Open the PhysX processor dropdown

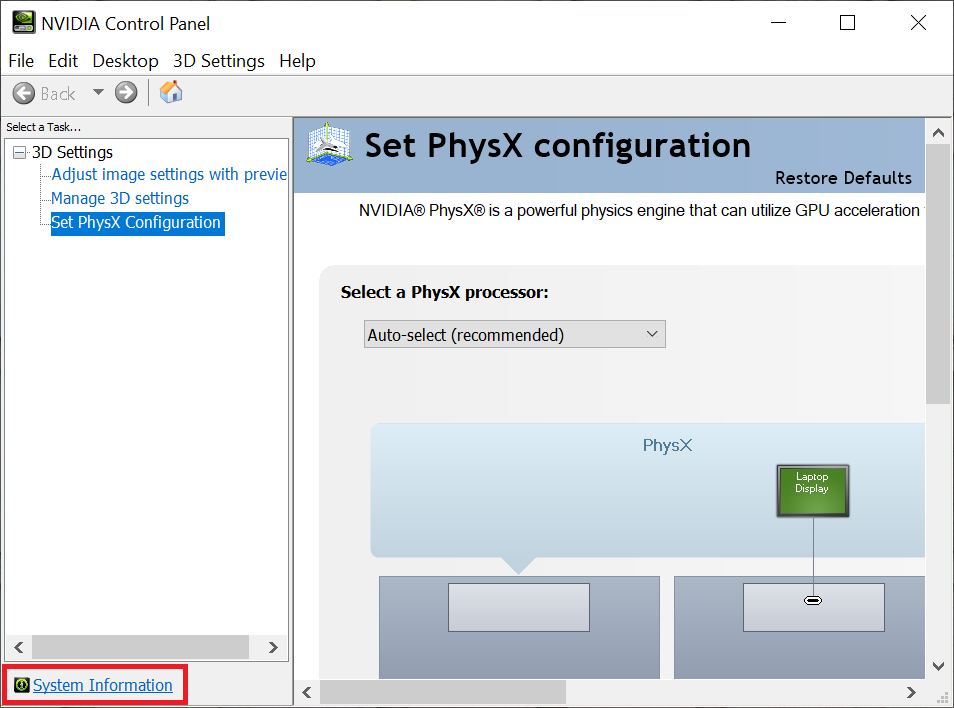515,334
